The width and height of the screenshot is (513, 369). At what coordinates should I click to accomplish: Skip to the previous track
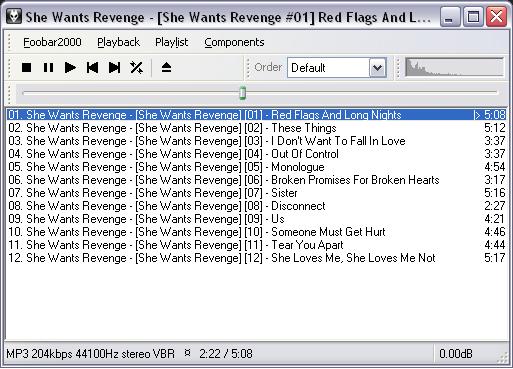click(x=92, y=68)
